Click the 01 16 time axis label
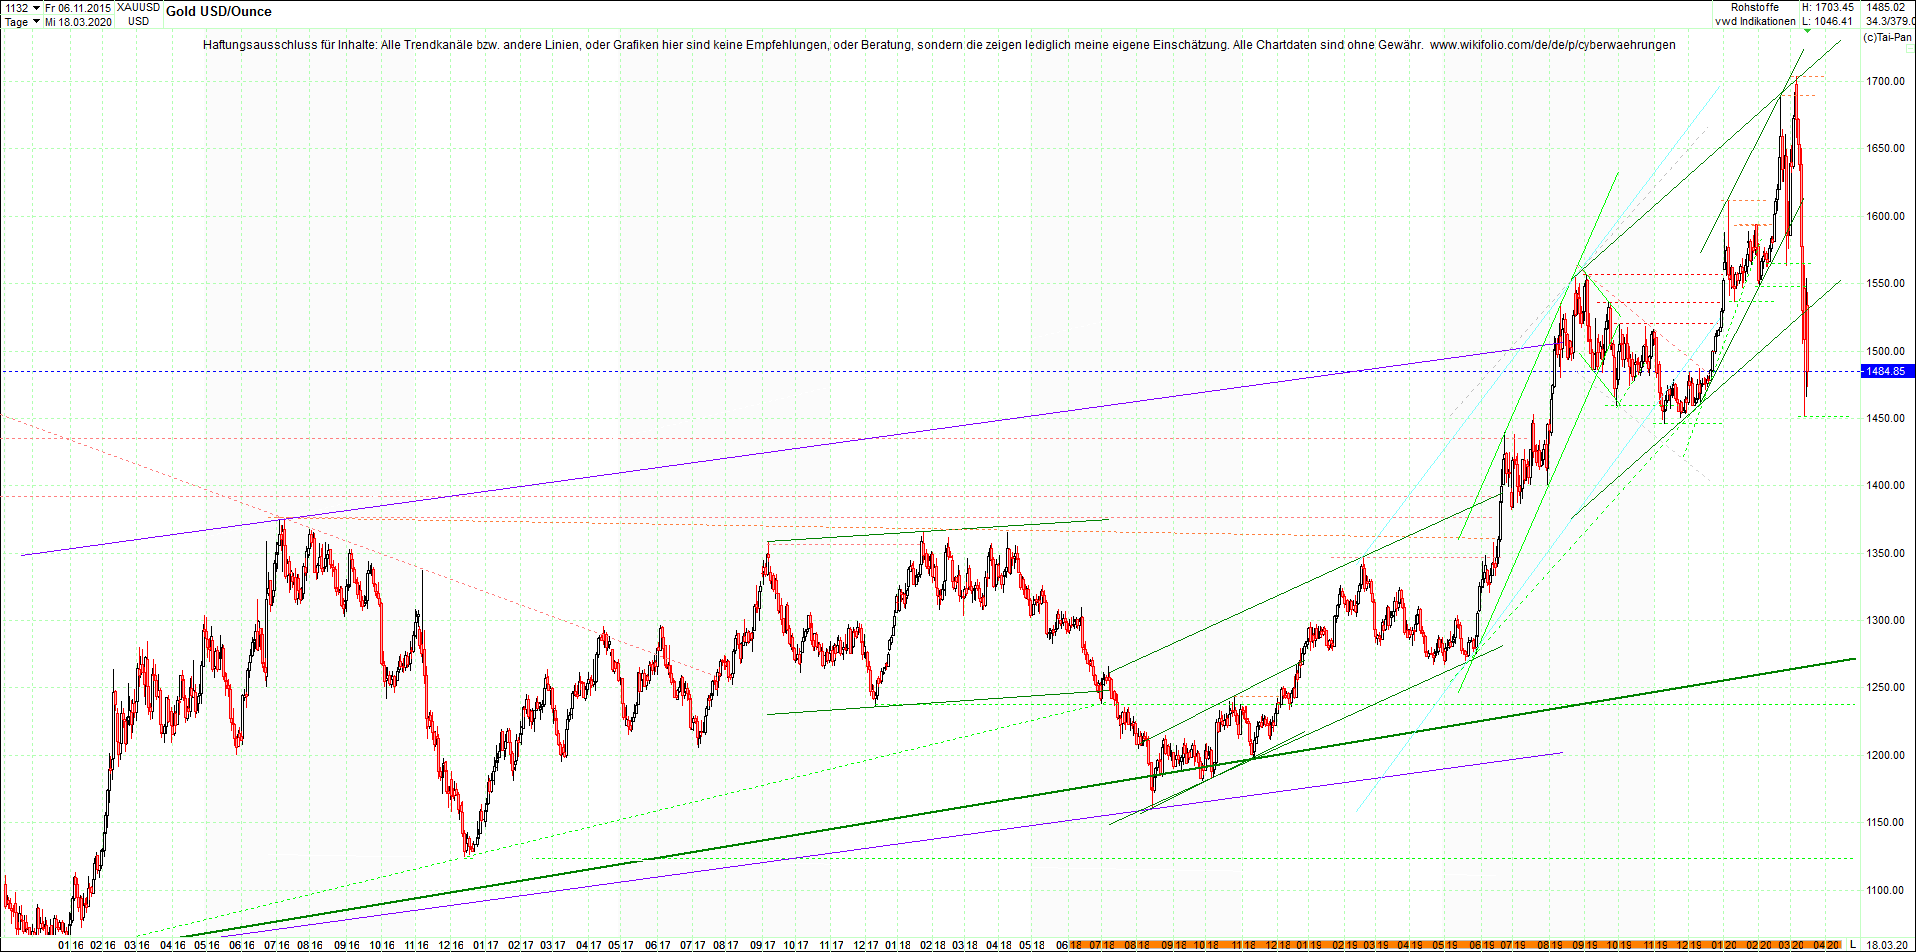 click(71, 945)
